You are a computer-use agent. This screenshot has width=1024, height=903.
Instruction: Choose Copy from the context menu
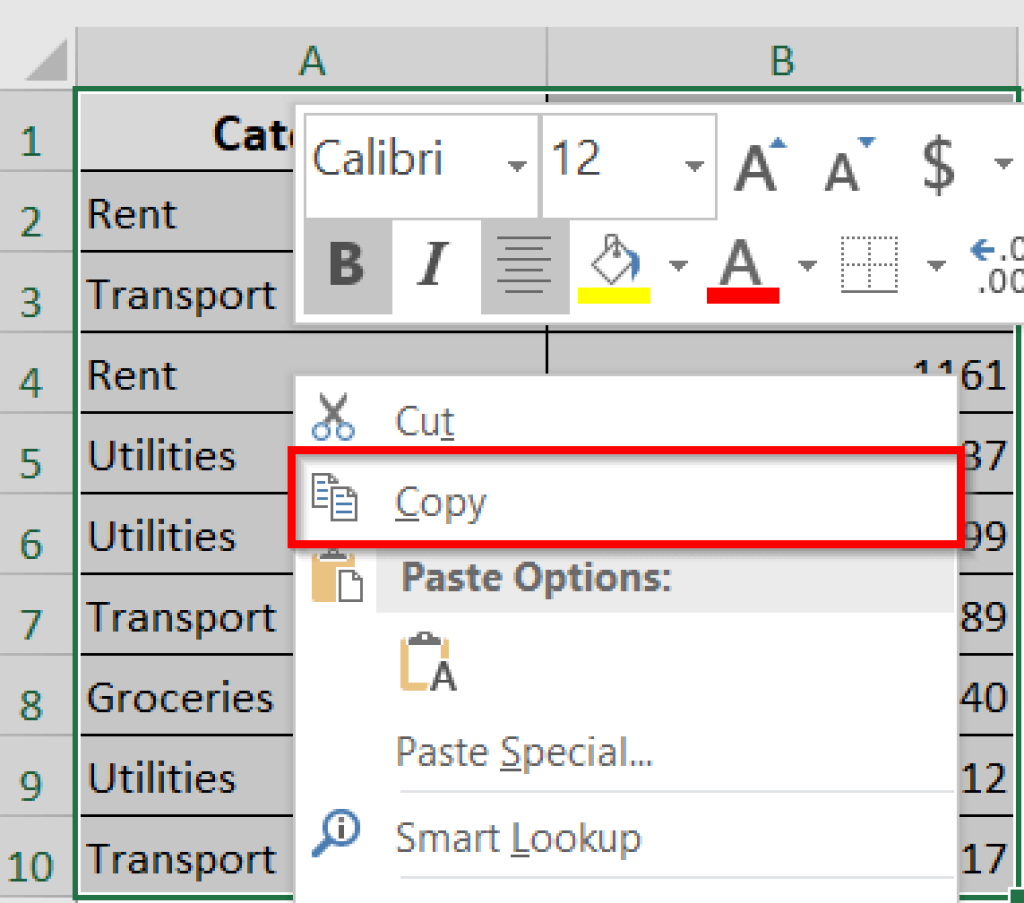click(440, 500)
